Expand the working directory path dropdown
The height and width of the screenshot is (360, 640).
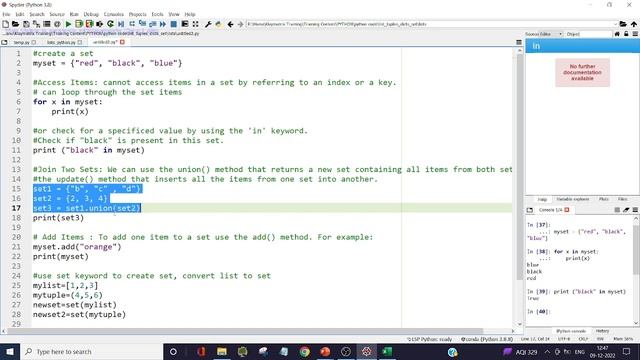pos(615,24)
